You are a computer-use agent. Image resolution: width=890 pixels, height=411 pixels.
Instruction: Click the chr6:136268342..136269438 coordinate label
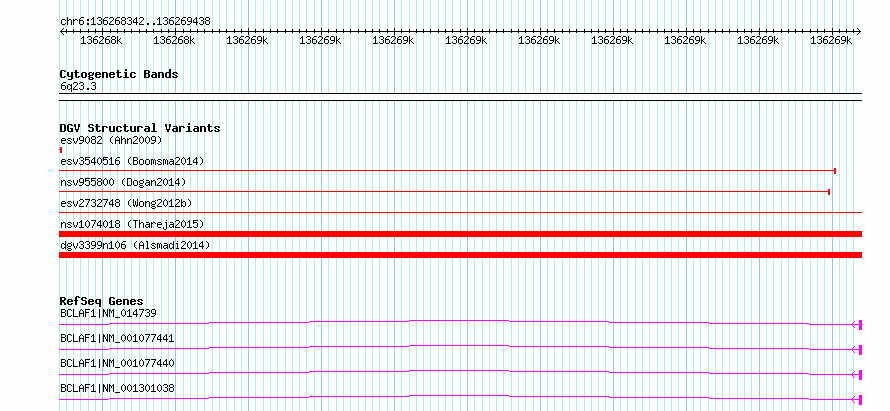point(135,21)
